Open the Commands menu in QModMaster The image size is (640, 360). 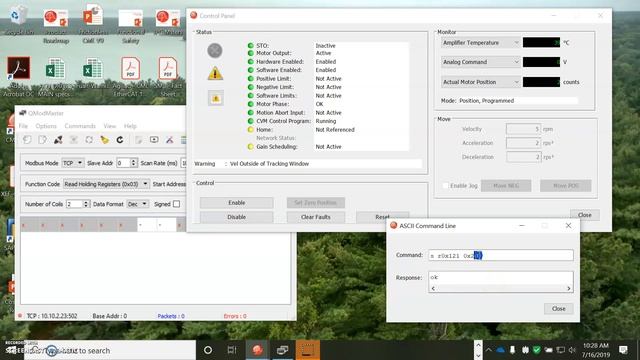coord(80,126)
